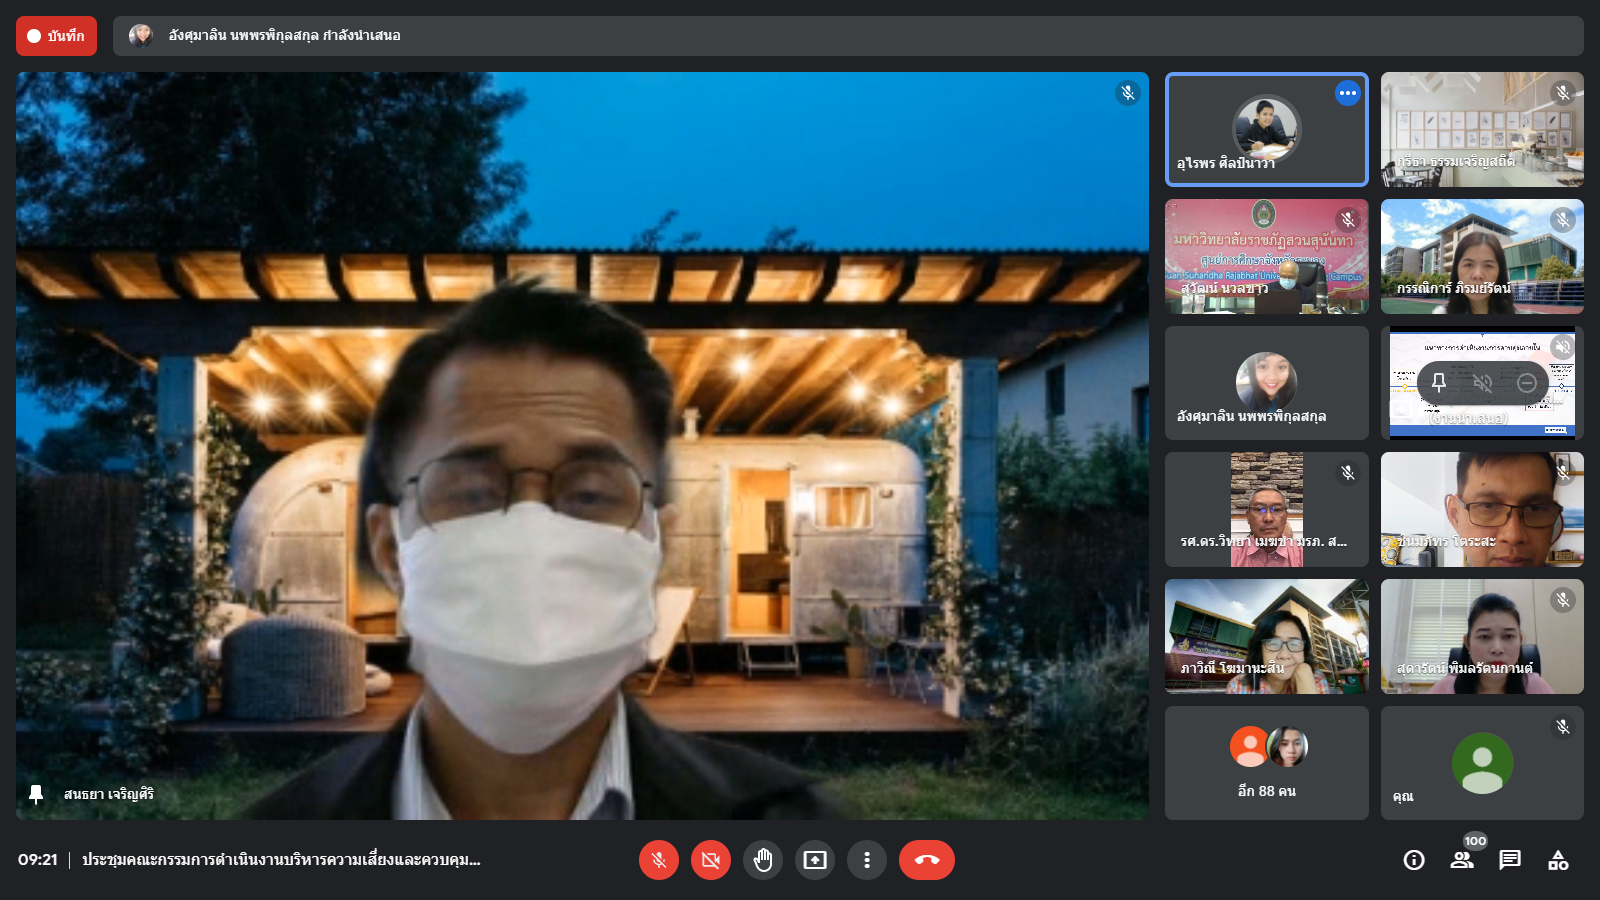The width and height of the screenshot is (1600, 900).
Task: Raise your hand in the meeting
Action: coord(763,860)
